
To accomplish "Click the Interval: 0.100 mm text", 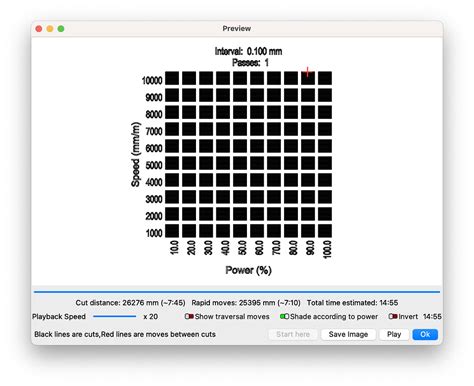I will pos(249,51).
